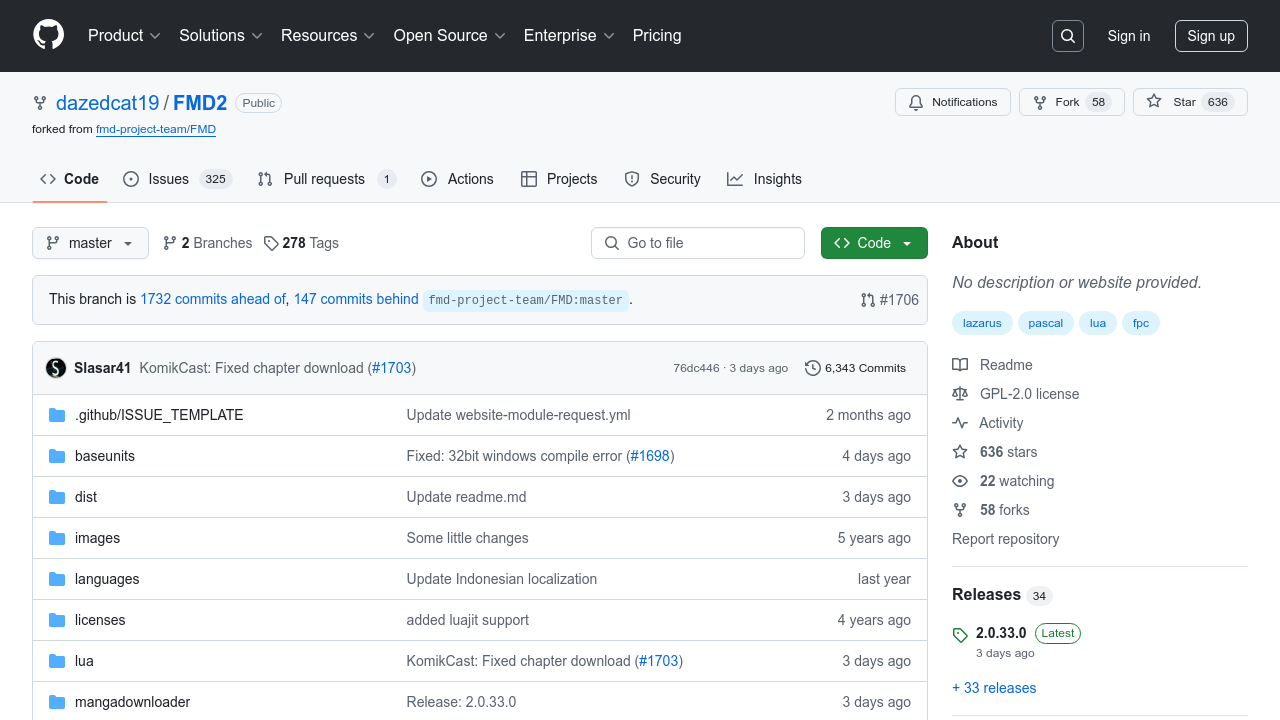The width and height of the screenshot is (1280, 720).
Task: Click the Notifications button
Action: pos(952,102)
